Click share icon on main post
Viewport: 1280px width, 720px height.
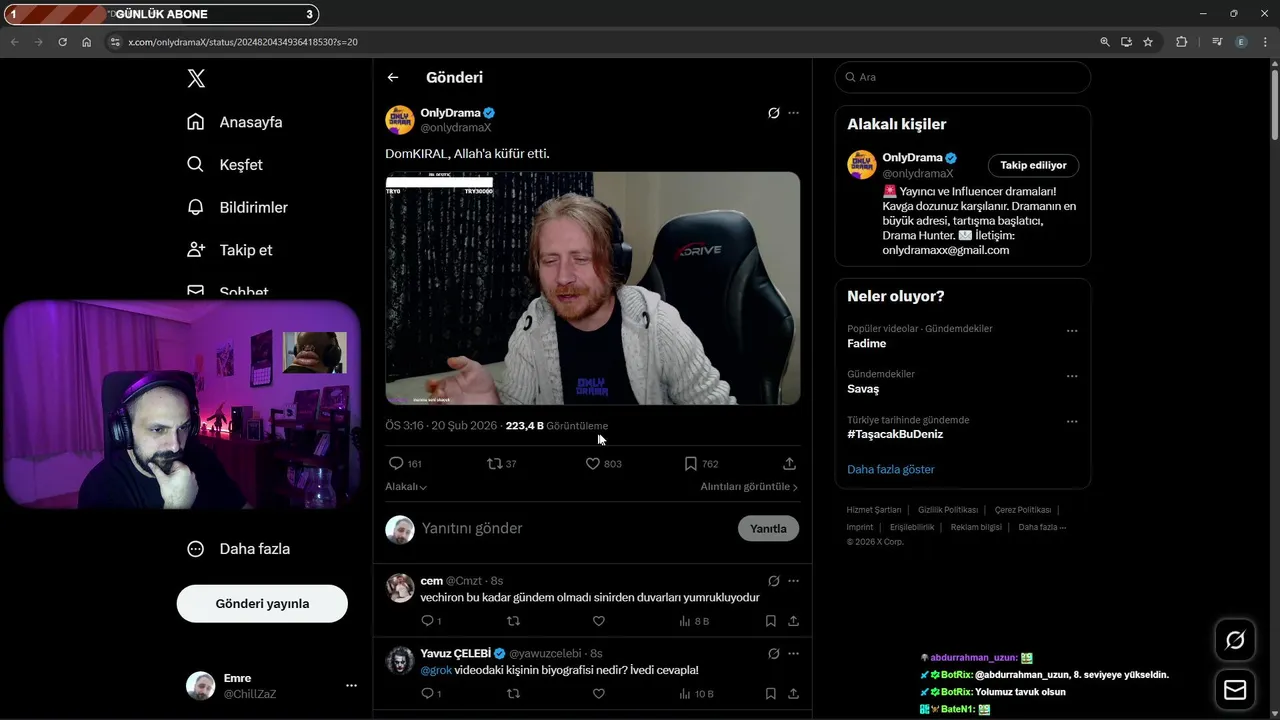(x=789, y=463)
